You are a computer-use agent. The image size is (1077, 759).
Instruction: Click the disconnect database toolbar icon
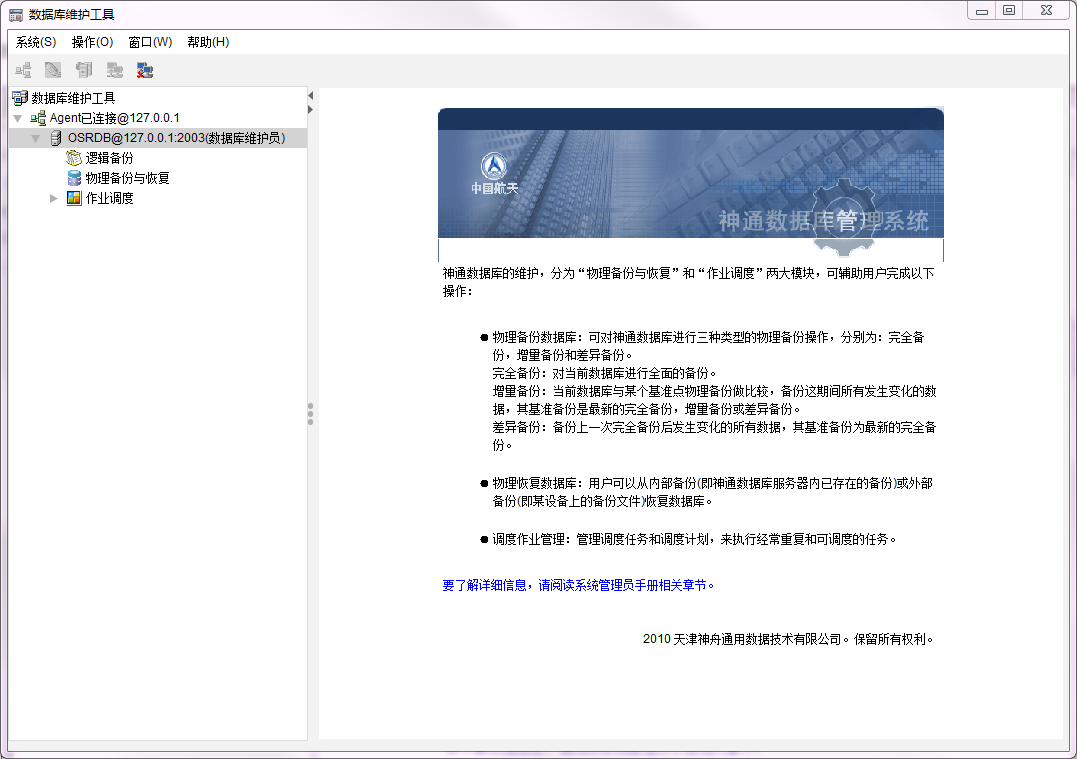[x=145, y=70]
